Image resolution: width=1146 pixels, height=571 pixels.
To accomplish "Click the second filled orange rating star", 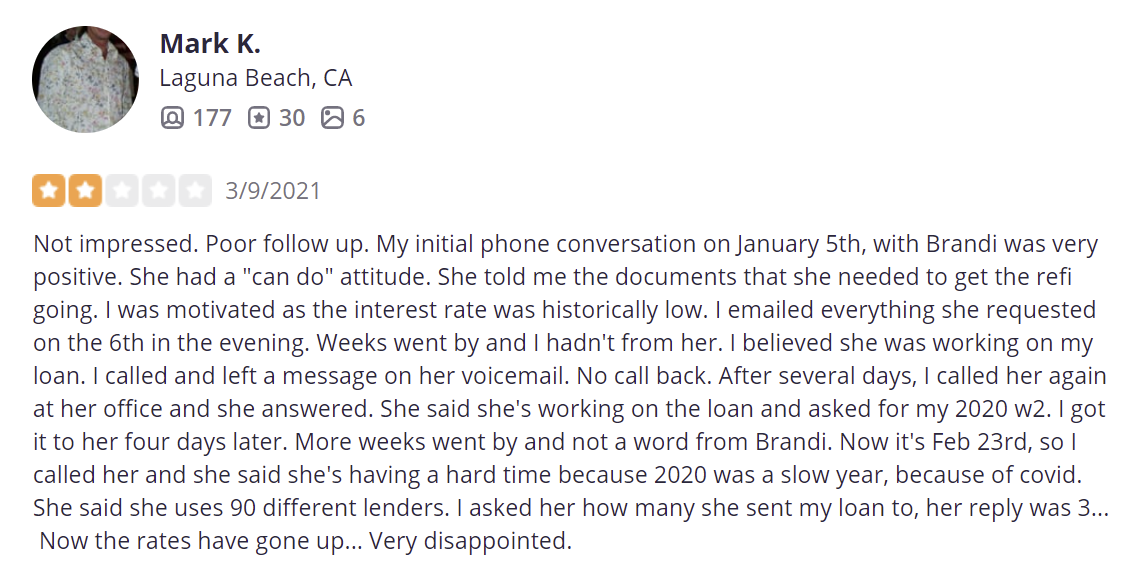I will coord(85,190).
